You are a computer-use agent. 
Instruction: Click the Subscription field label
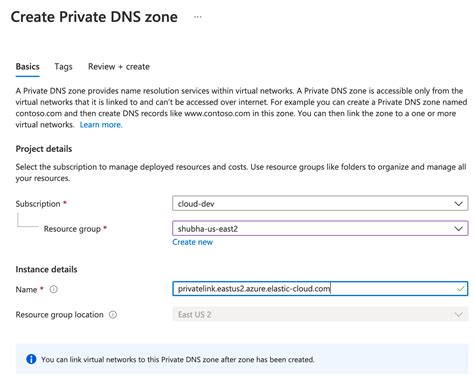(38, 204)
